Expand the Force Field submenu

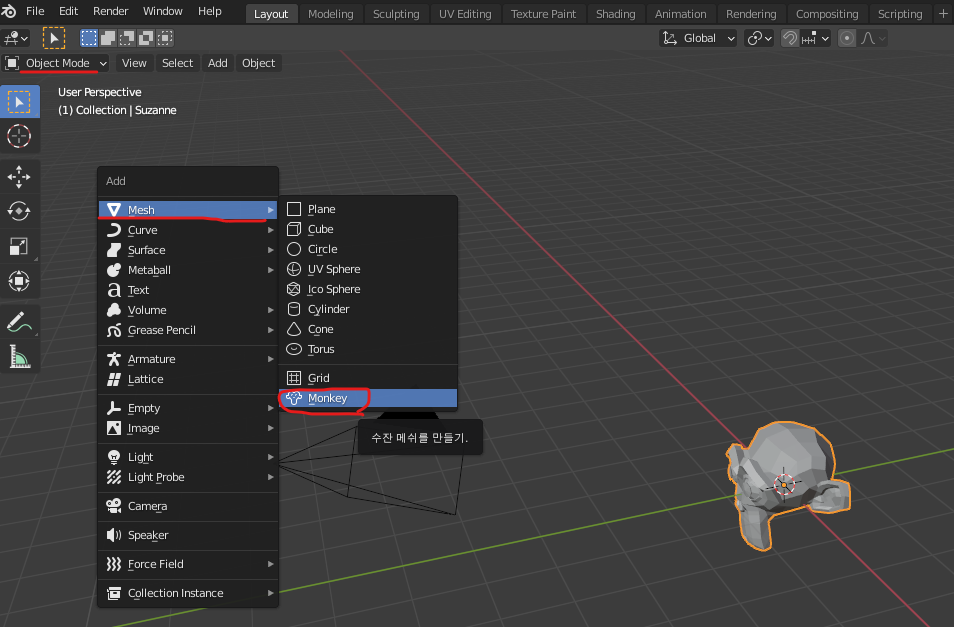pyautogui.click(x=188, y=564)
